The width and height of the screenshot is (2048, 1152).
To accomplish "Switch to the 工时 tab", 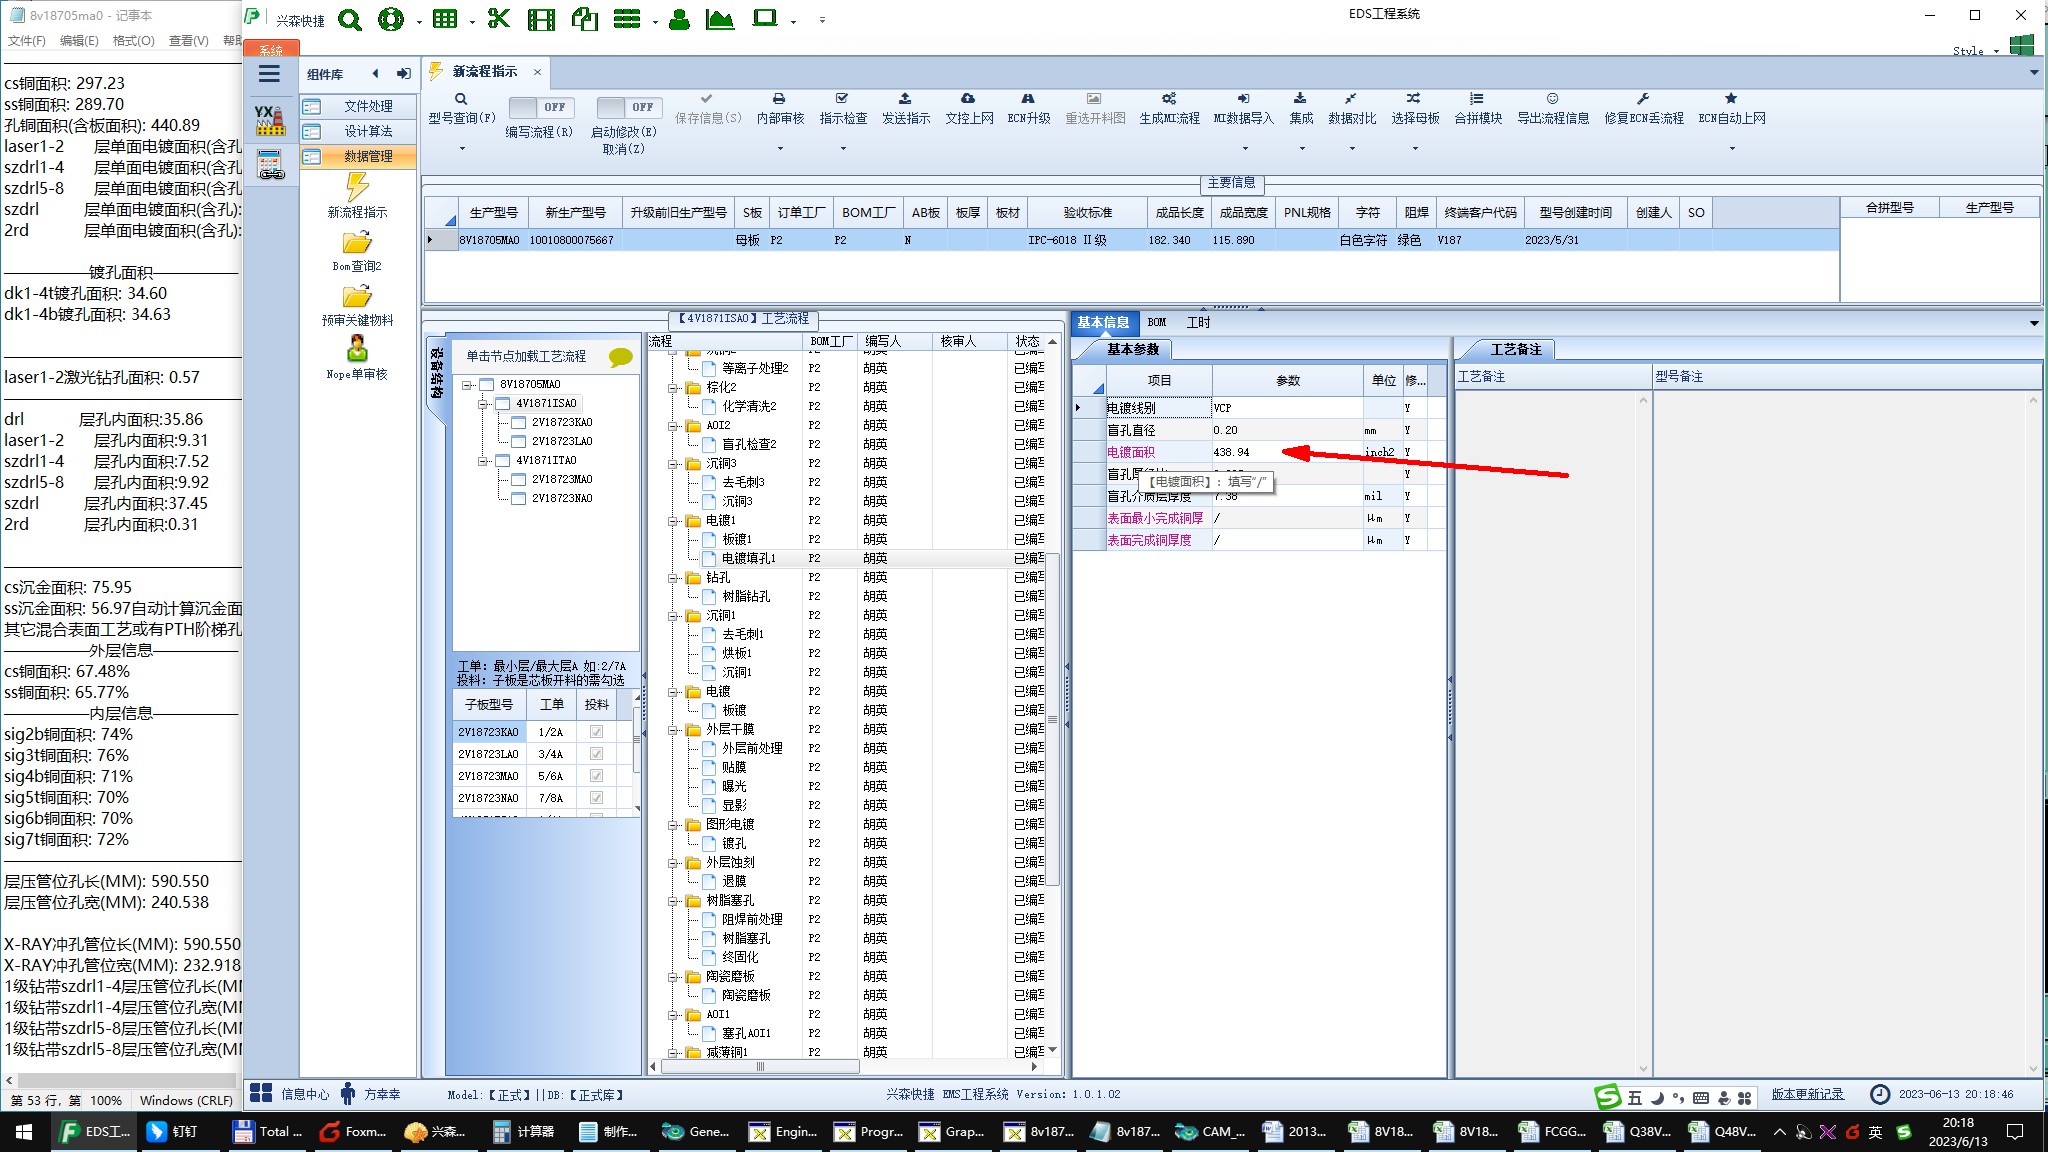I will [x=1198, y=322].
